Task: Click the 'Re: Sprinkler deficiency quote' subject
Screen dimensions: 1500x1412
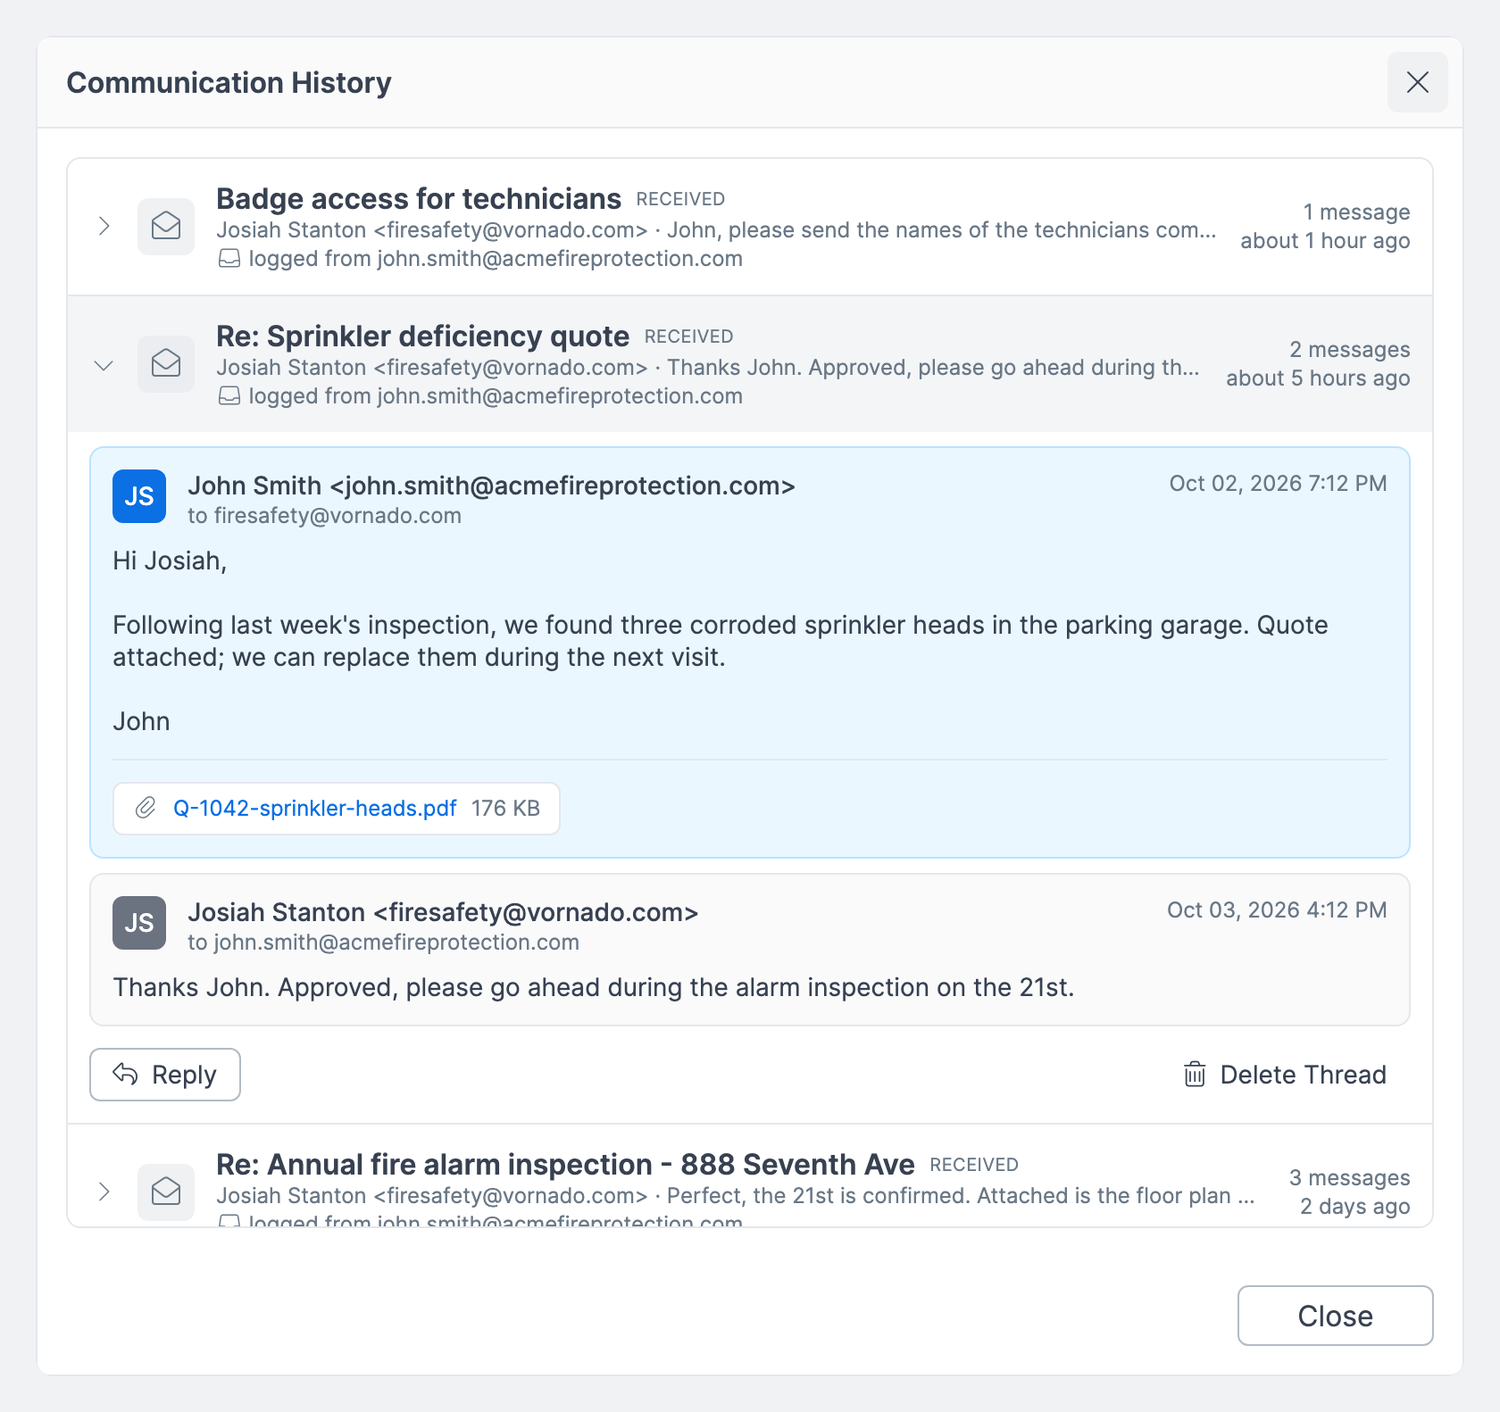Action: (x=423, y=336)
